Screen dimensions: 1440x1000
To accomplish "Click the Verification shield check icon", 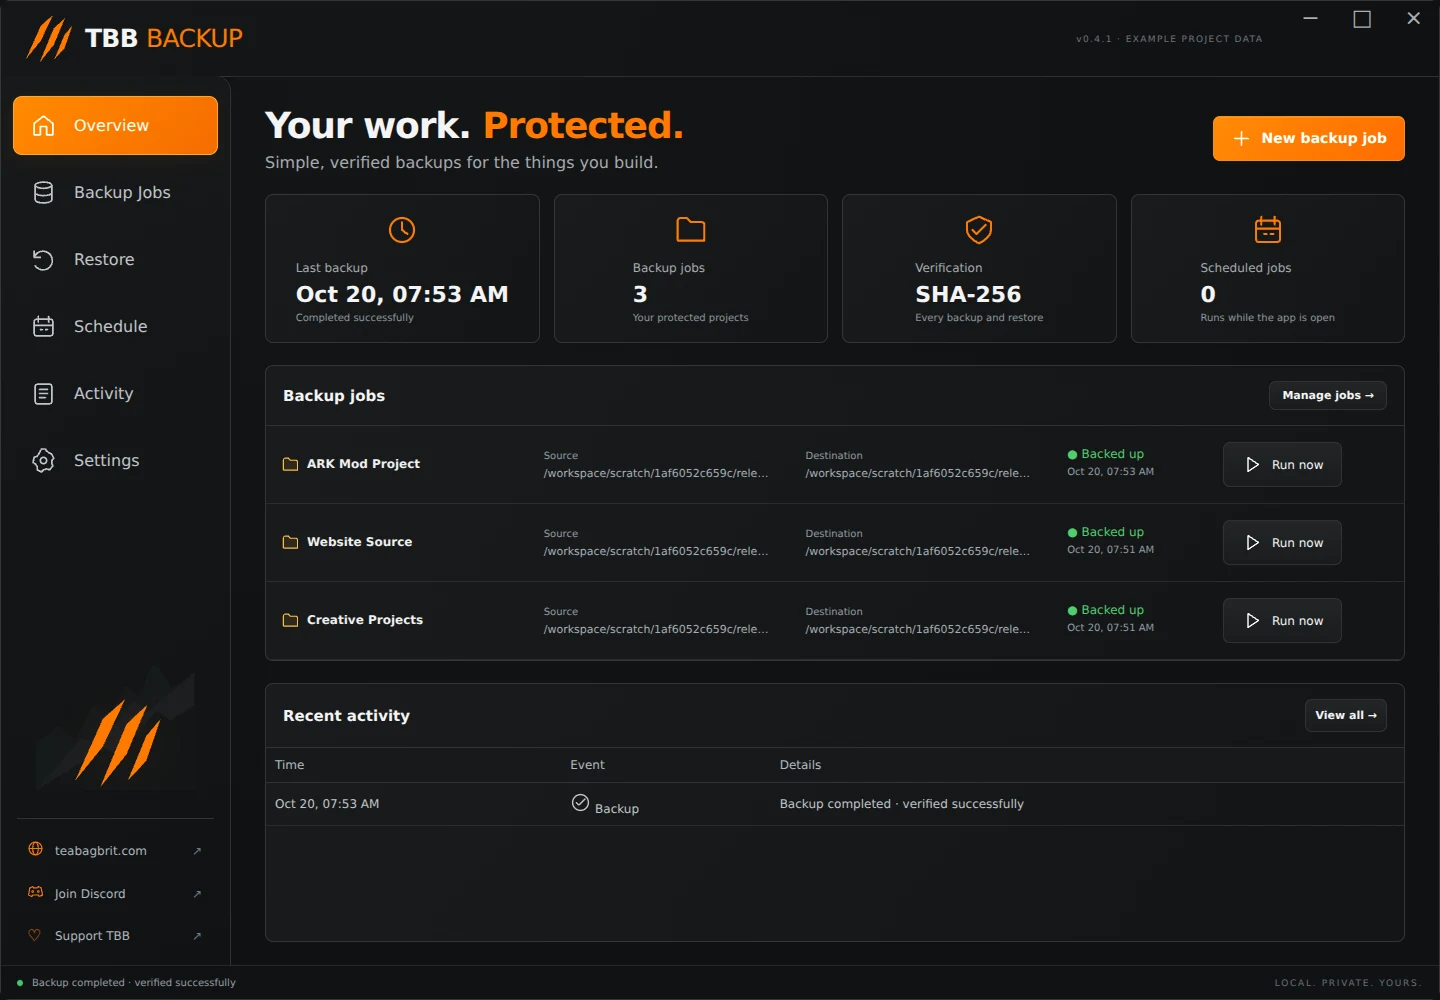I will pyautogui.click(x=979, y=230).
